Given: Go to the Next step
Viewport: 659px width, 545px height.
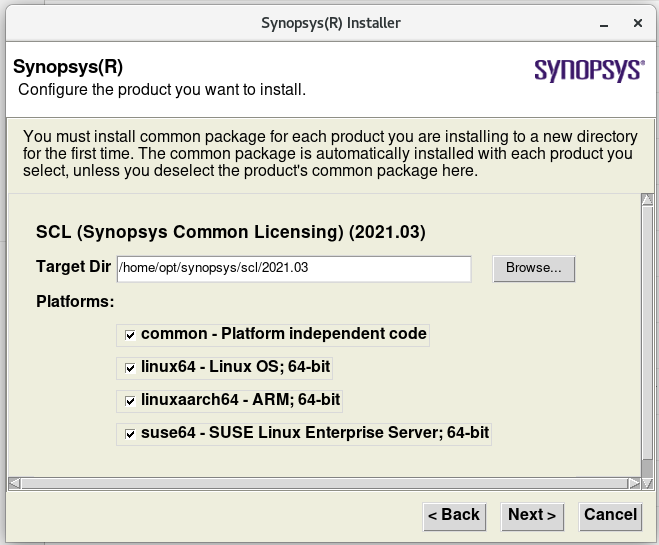Looking at the screenshot, I should (532, 516).
